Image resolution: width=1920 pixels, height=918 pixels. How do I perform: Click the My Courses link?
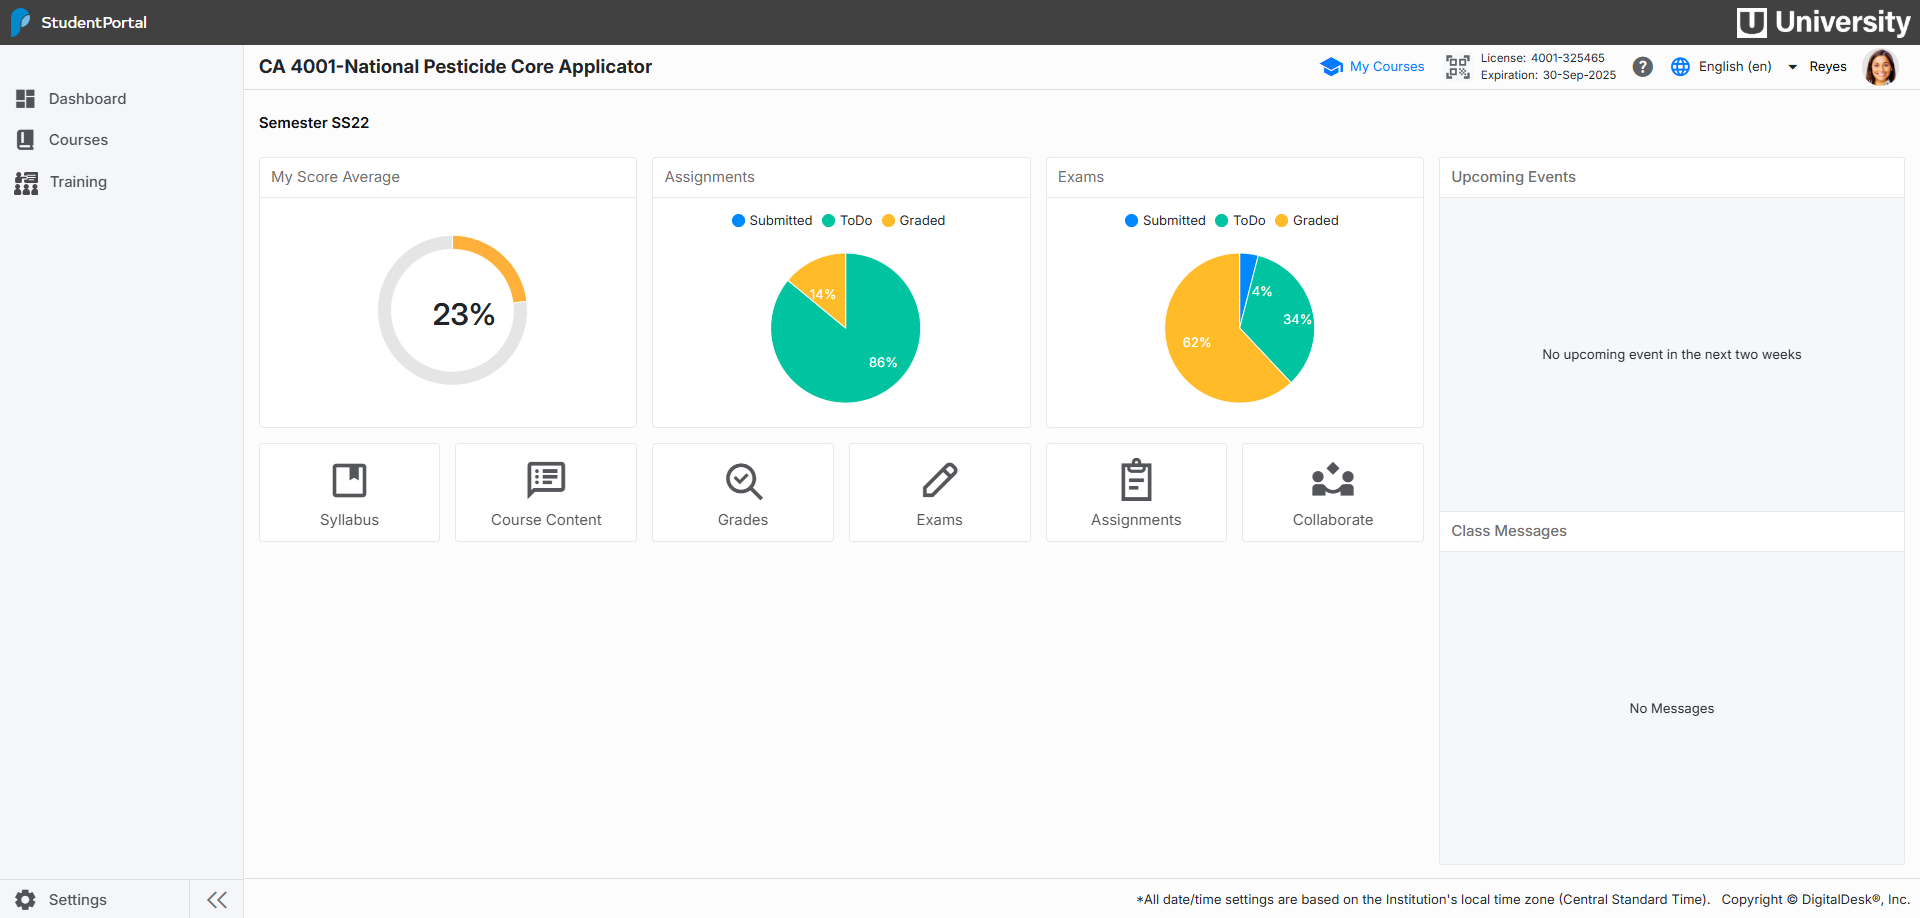[x=1386, y=66]
